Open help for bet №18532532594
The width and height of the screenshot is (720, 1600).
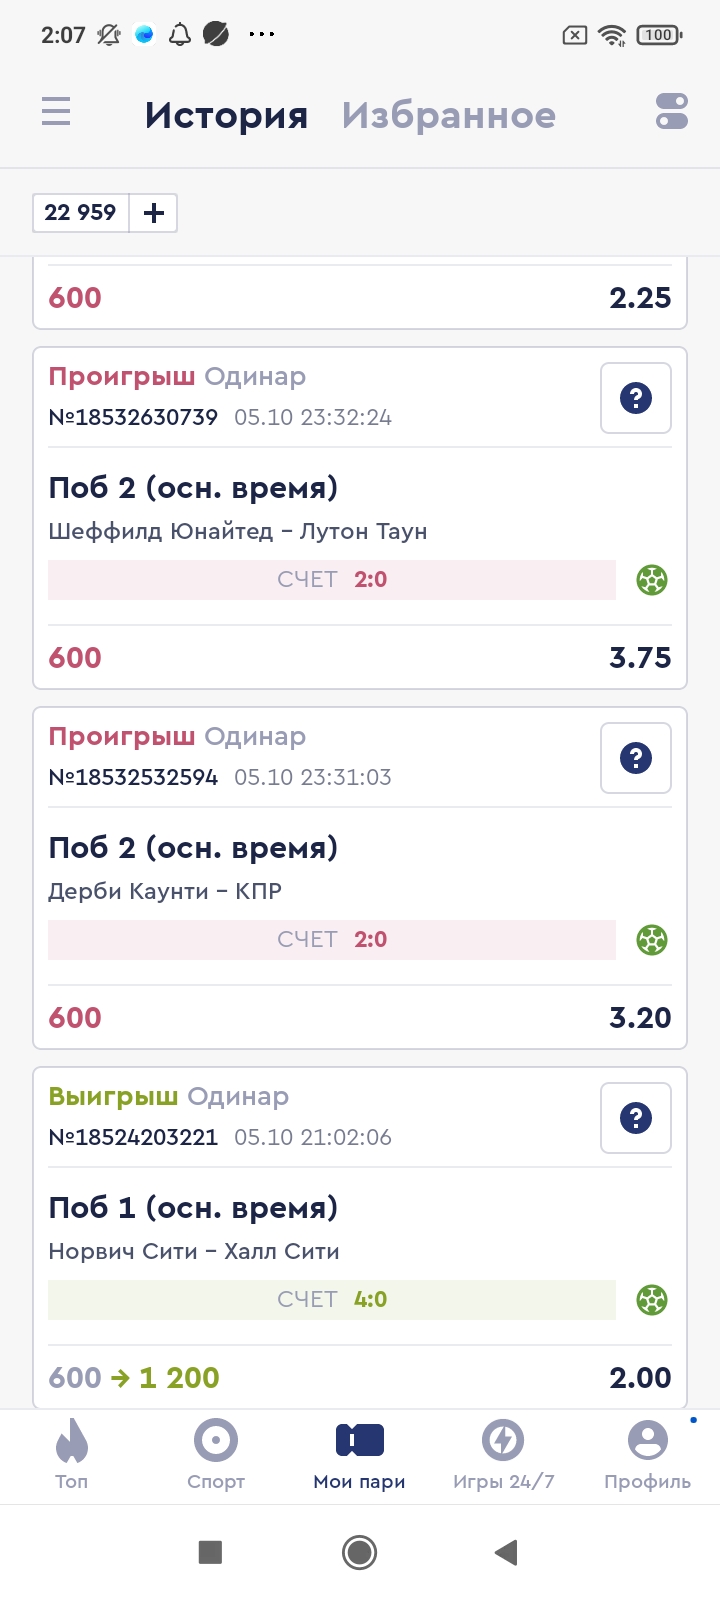635,758
